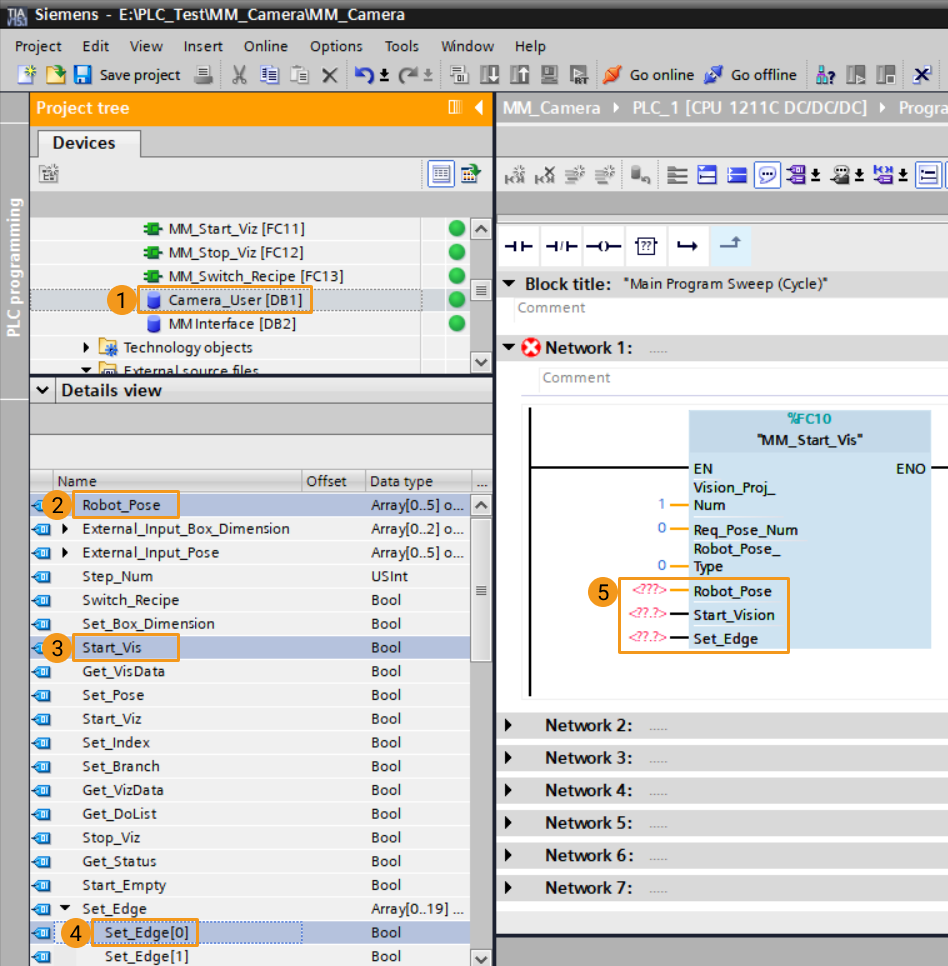The height and width of the screenshot is (966, 948).
Task: Click the Cut scissors icon
Action: click(239, 75)
